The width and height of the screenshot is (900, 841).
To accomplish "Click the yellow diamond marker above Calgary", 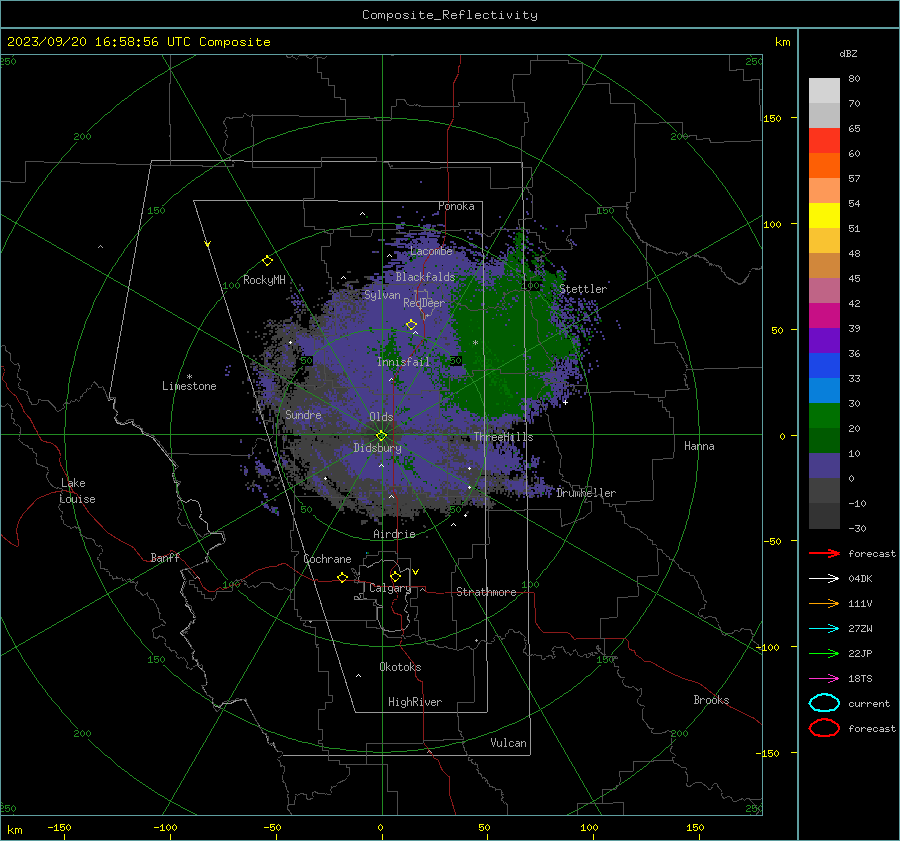I will tap(395, 576).
